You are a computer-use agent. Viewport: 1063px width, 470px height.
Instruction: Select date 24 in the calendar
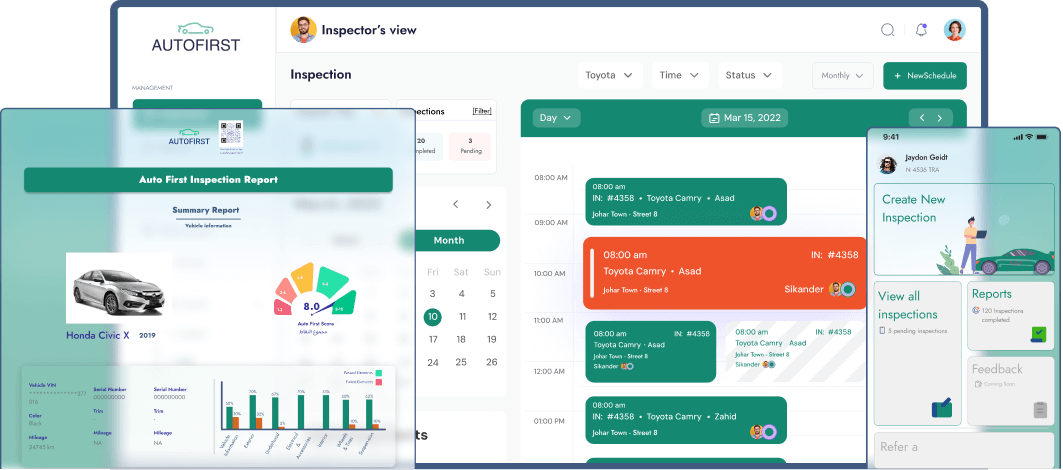coord(433,362)
